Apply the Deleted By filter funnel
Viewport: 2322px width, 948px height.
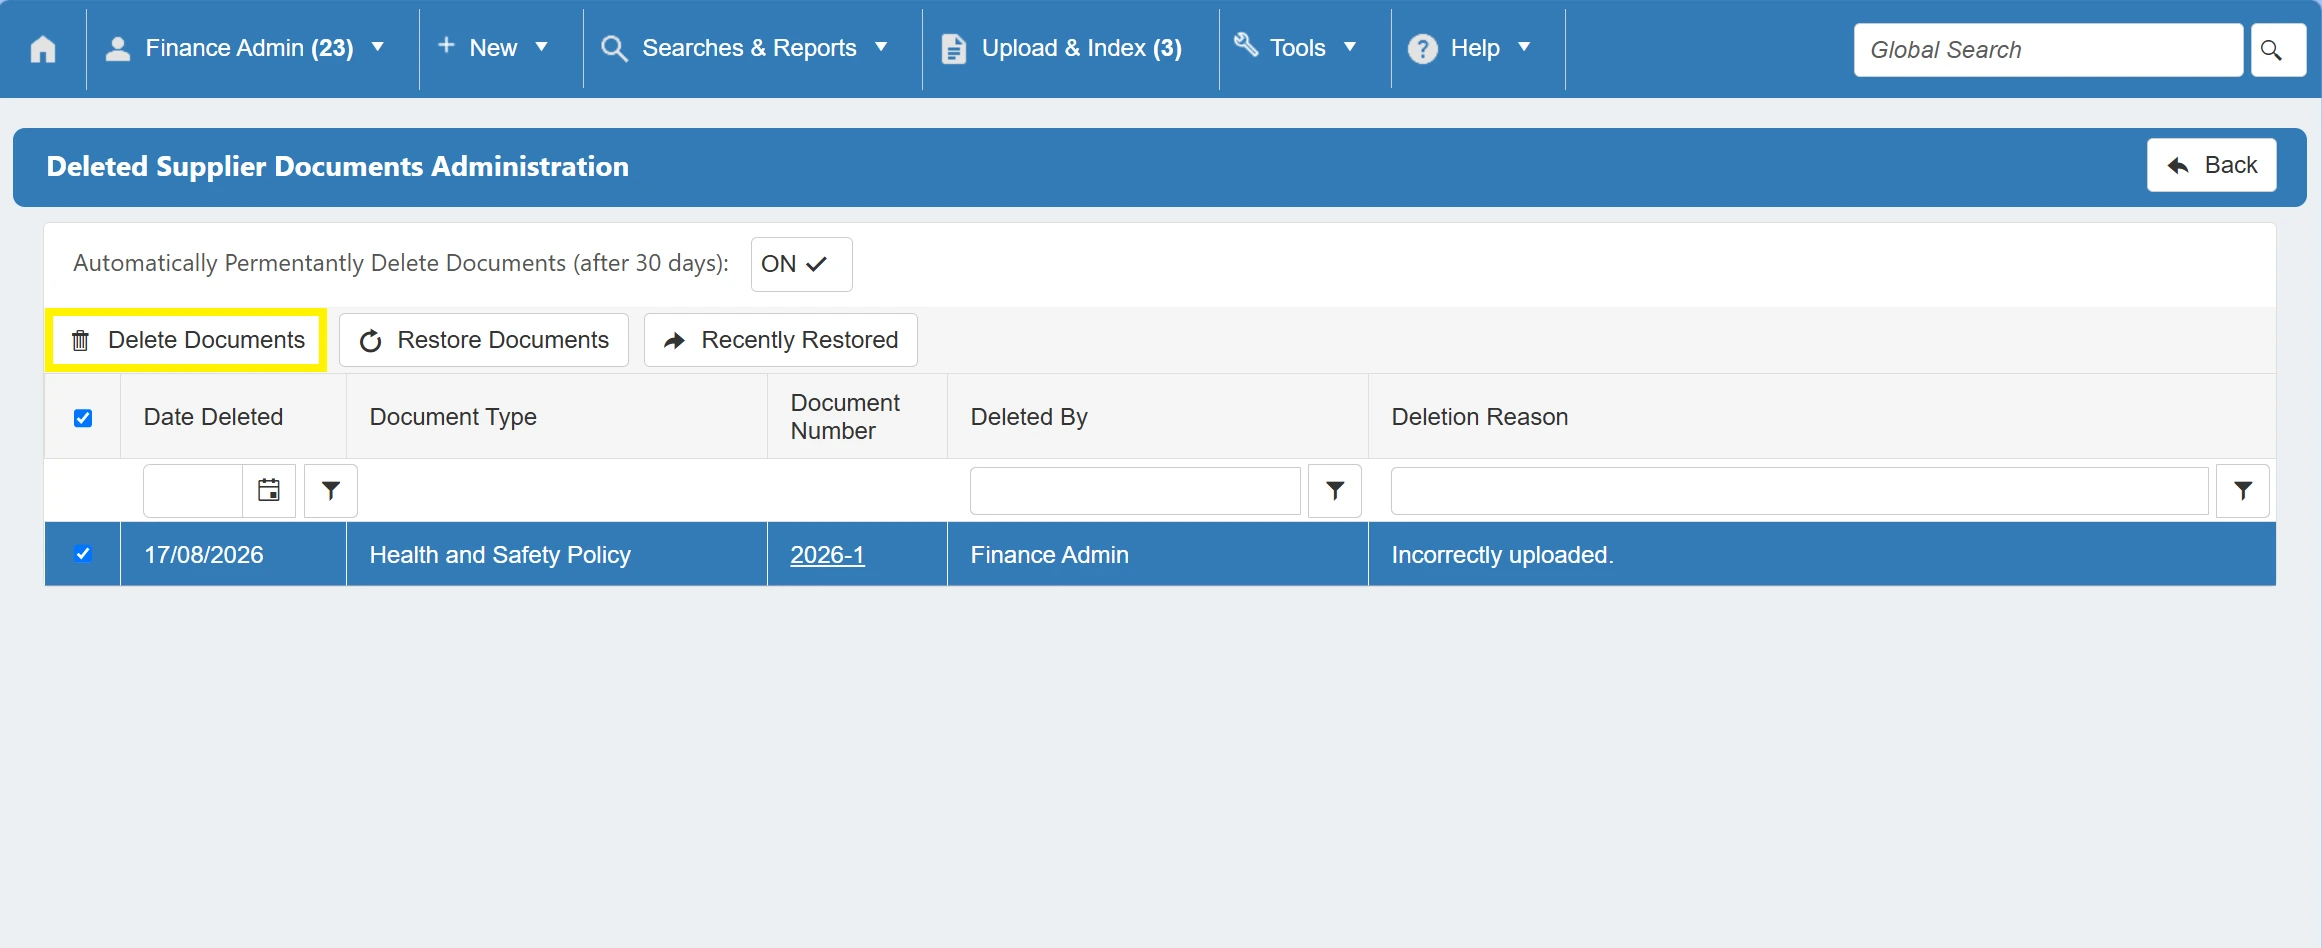[1335, 491]
